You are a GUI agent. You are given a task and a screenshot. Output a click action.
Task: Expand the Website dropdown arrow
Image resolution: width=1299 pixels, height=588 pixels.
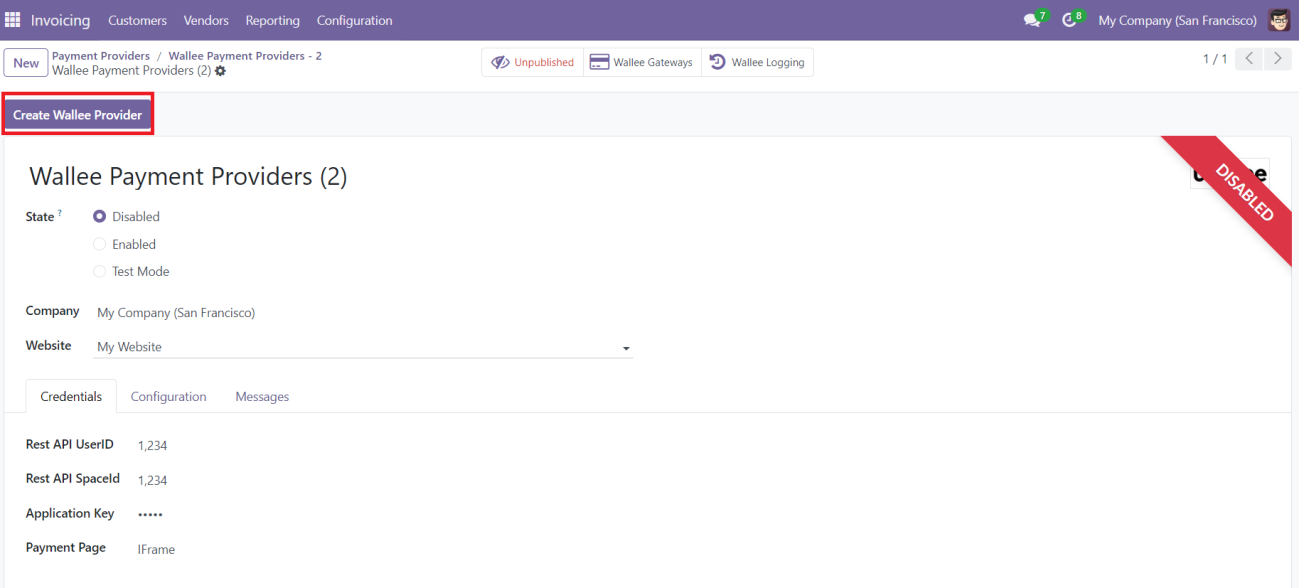(626, 348)
